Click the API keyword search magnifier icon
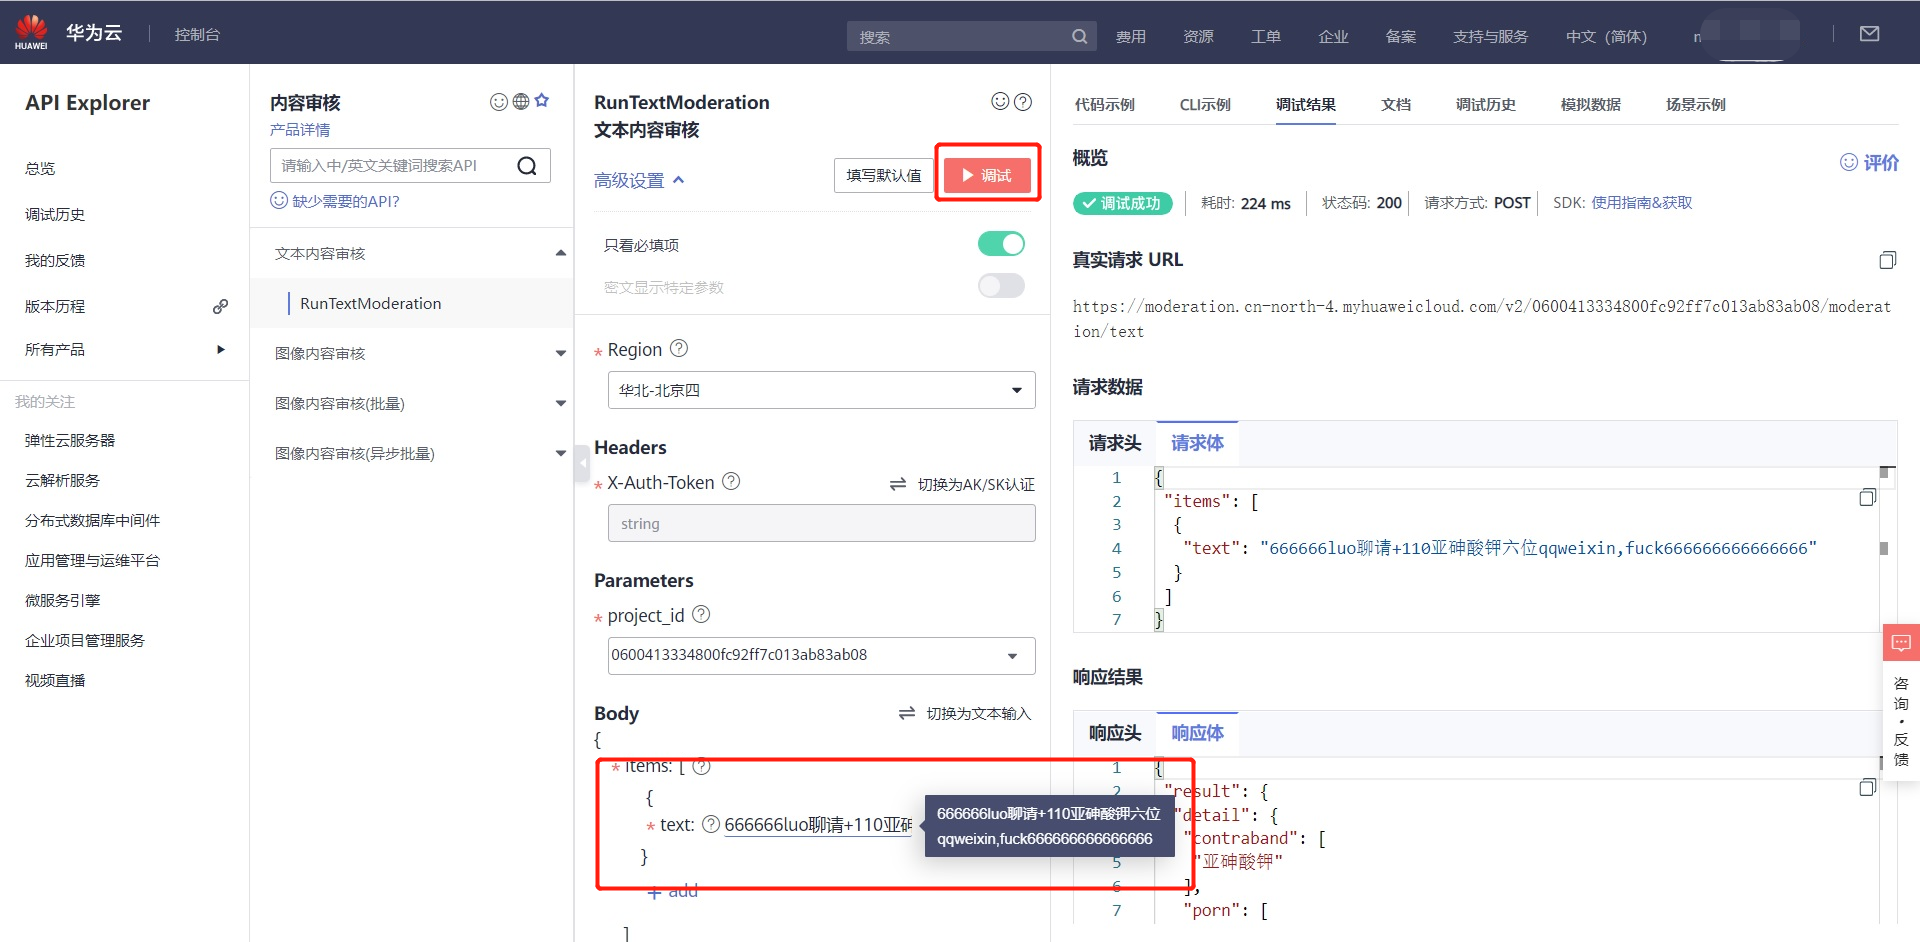 527,166
